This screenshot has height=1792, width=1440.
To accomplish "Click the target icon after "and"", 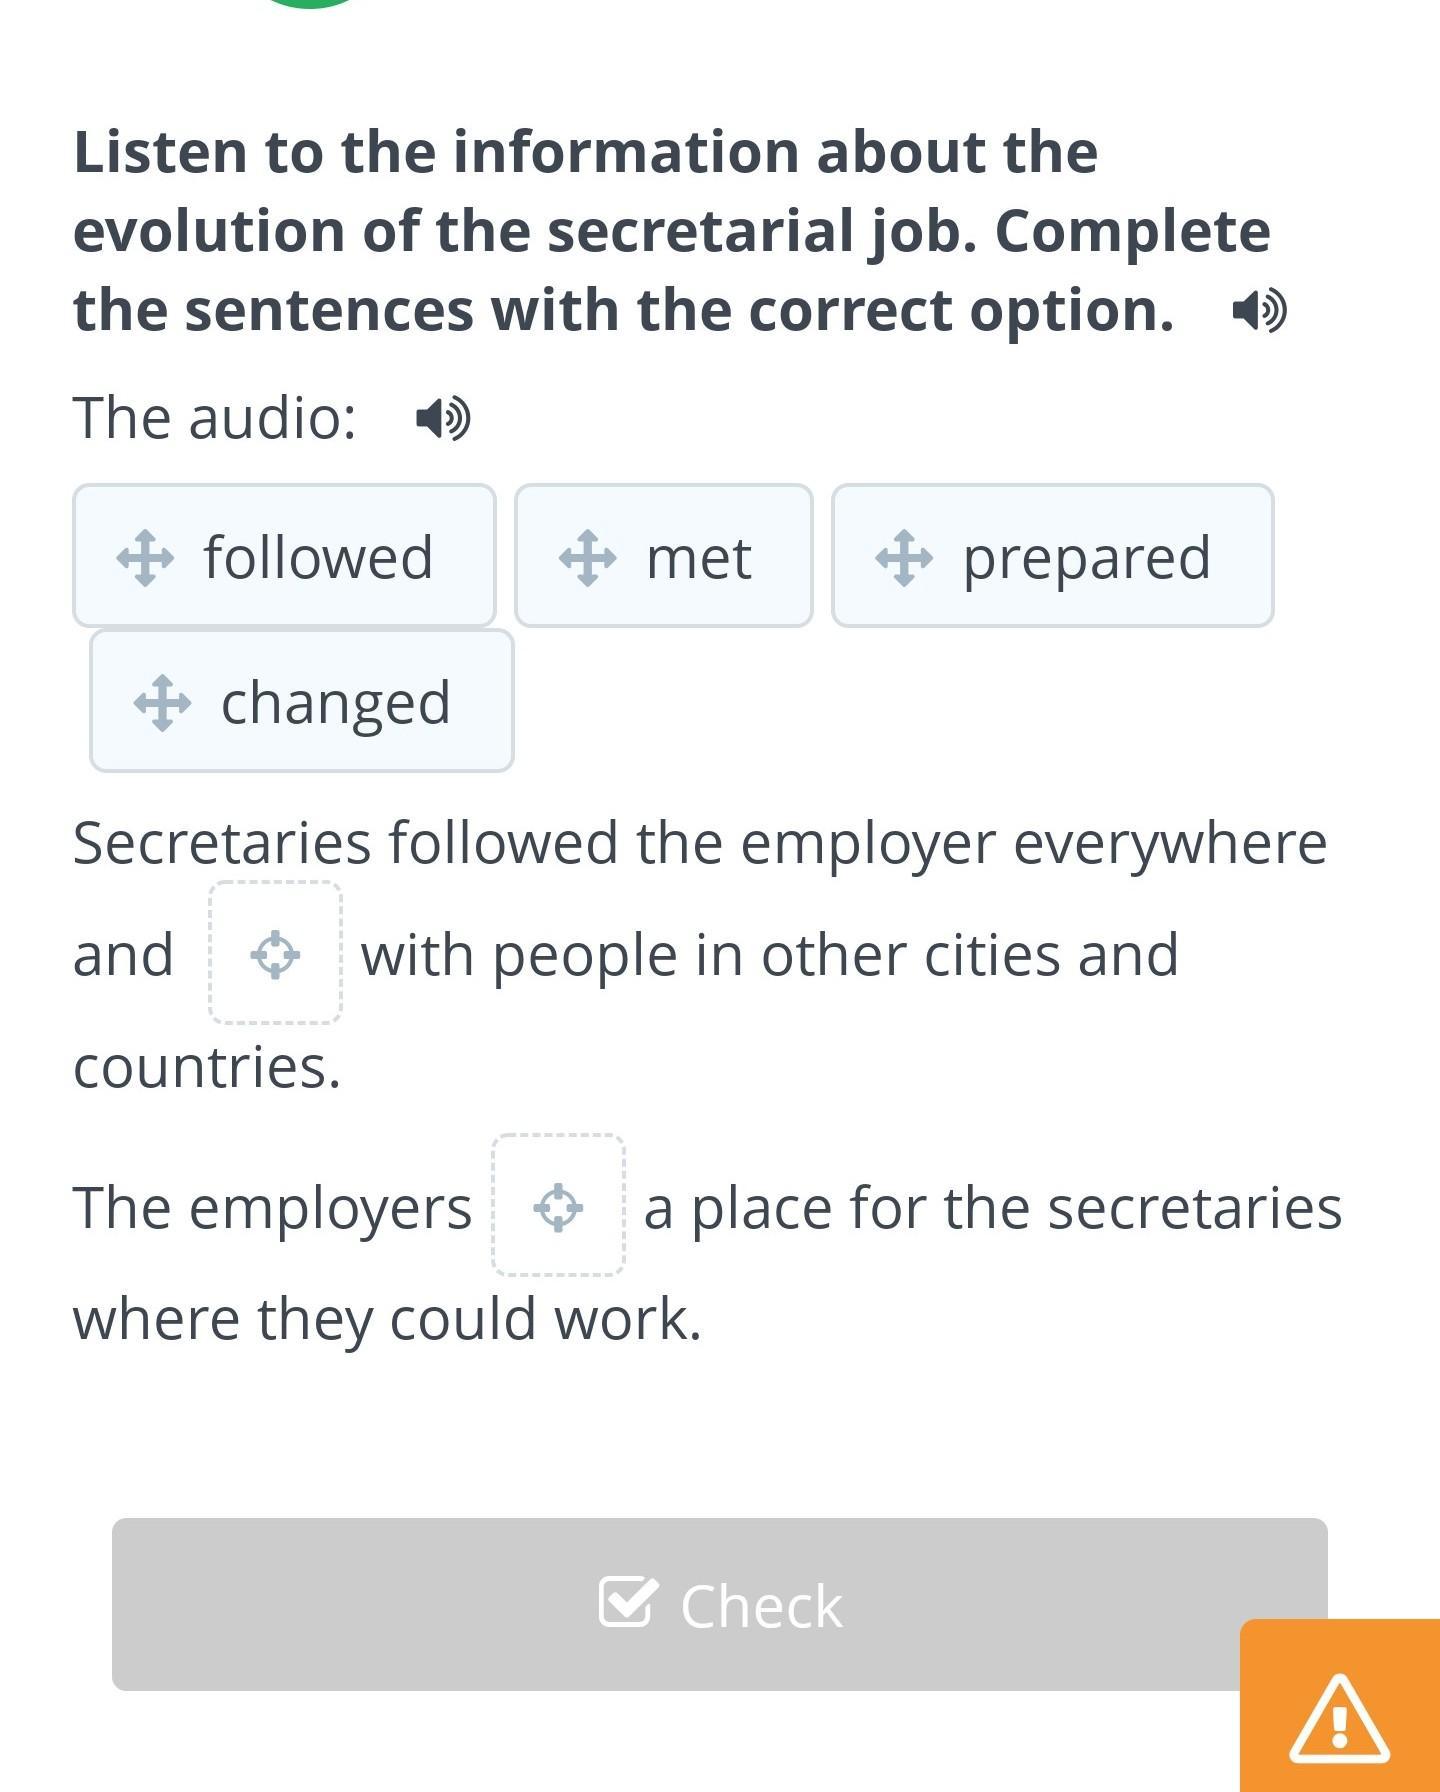I will [275, 954].
